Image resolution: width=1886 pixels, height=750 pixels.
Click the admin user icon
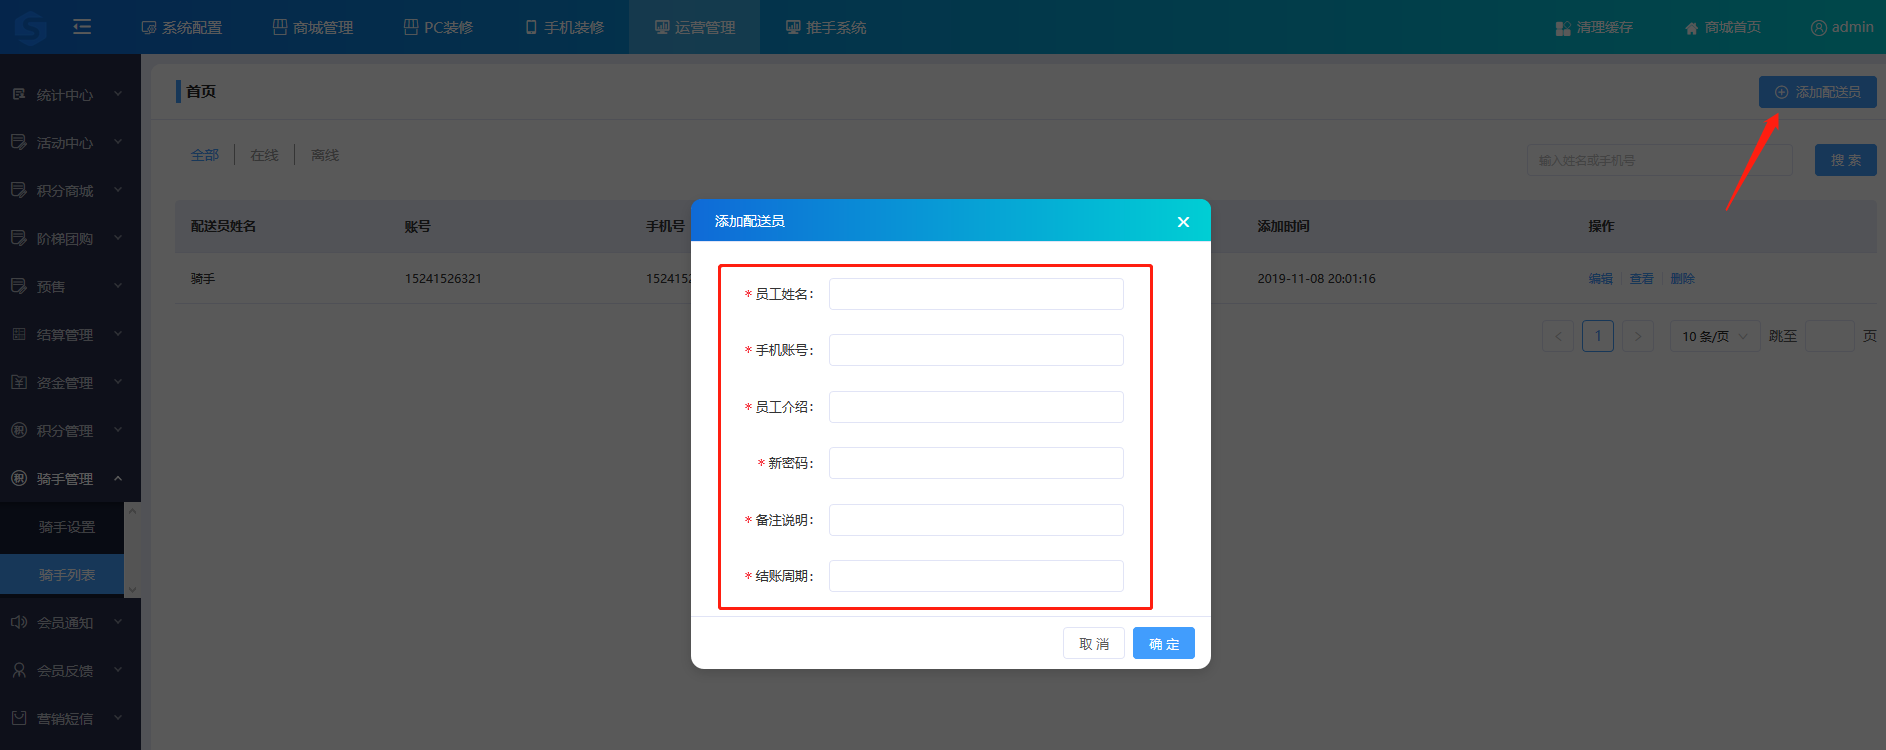click(x=1818, y=28)
